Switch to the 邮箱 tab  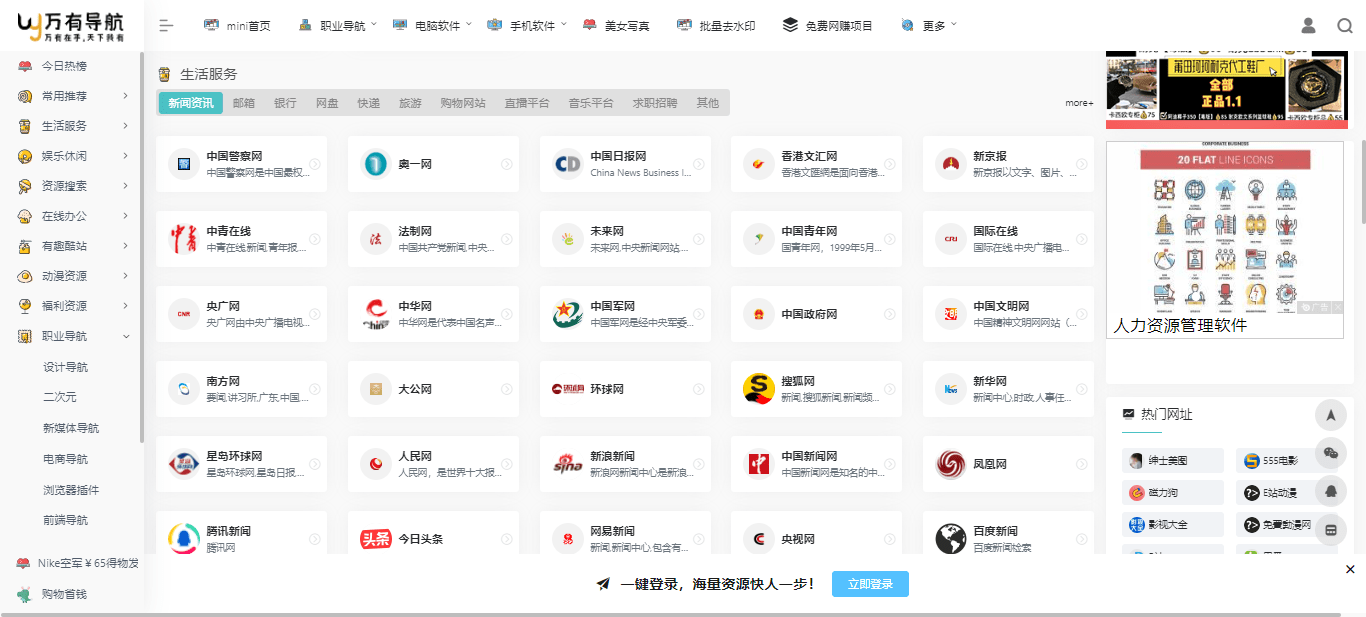point(244,103)
